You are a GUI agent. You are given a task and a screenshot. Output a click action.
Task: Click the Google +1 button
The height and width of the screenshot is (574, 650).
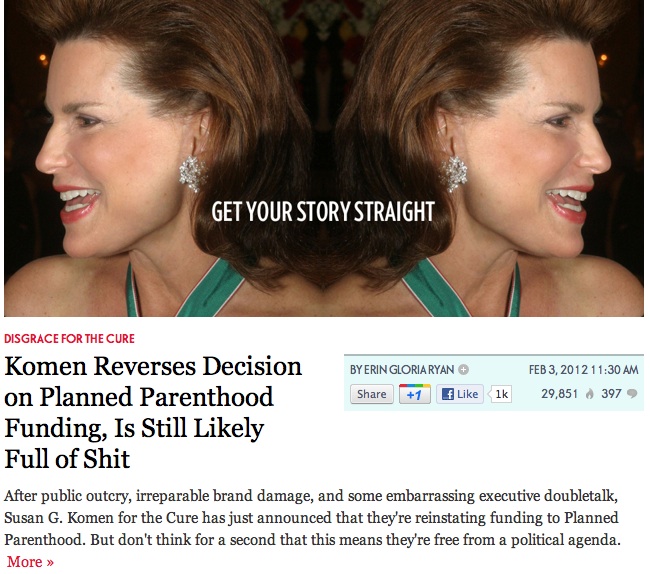pos(415,394)
